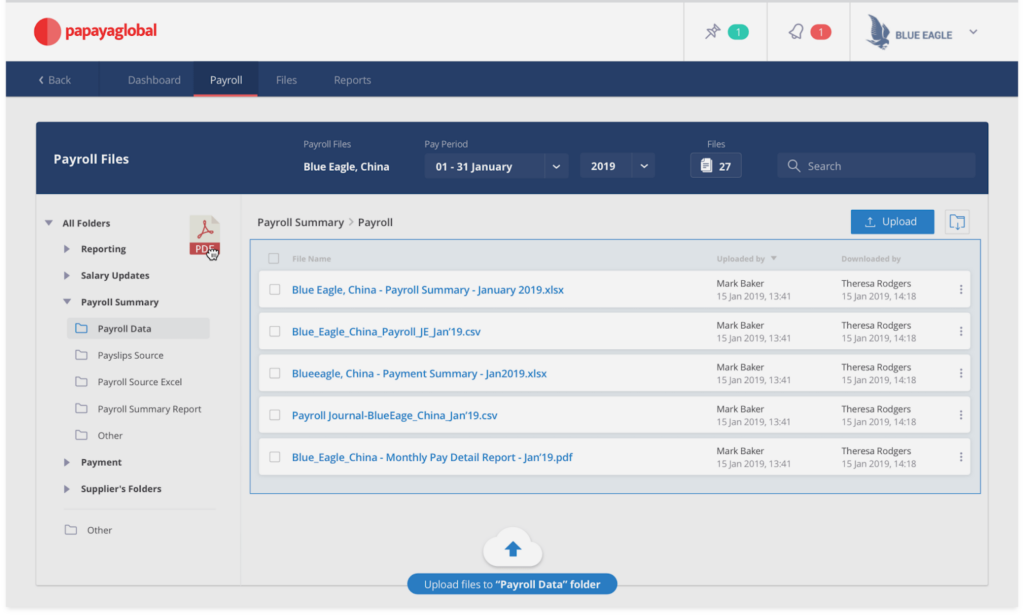Click the search magnifier icon

pos(793,166)
